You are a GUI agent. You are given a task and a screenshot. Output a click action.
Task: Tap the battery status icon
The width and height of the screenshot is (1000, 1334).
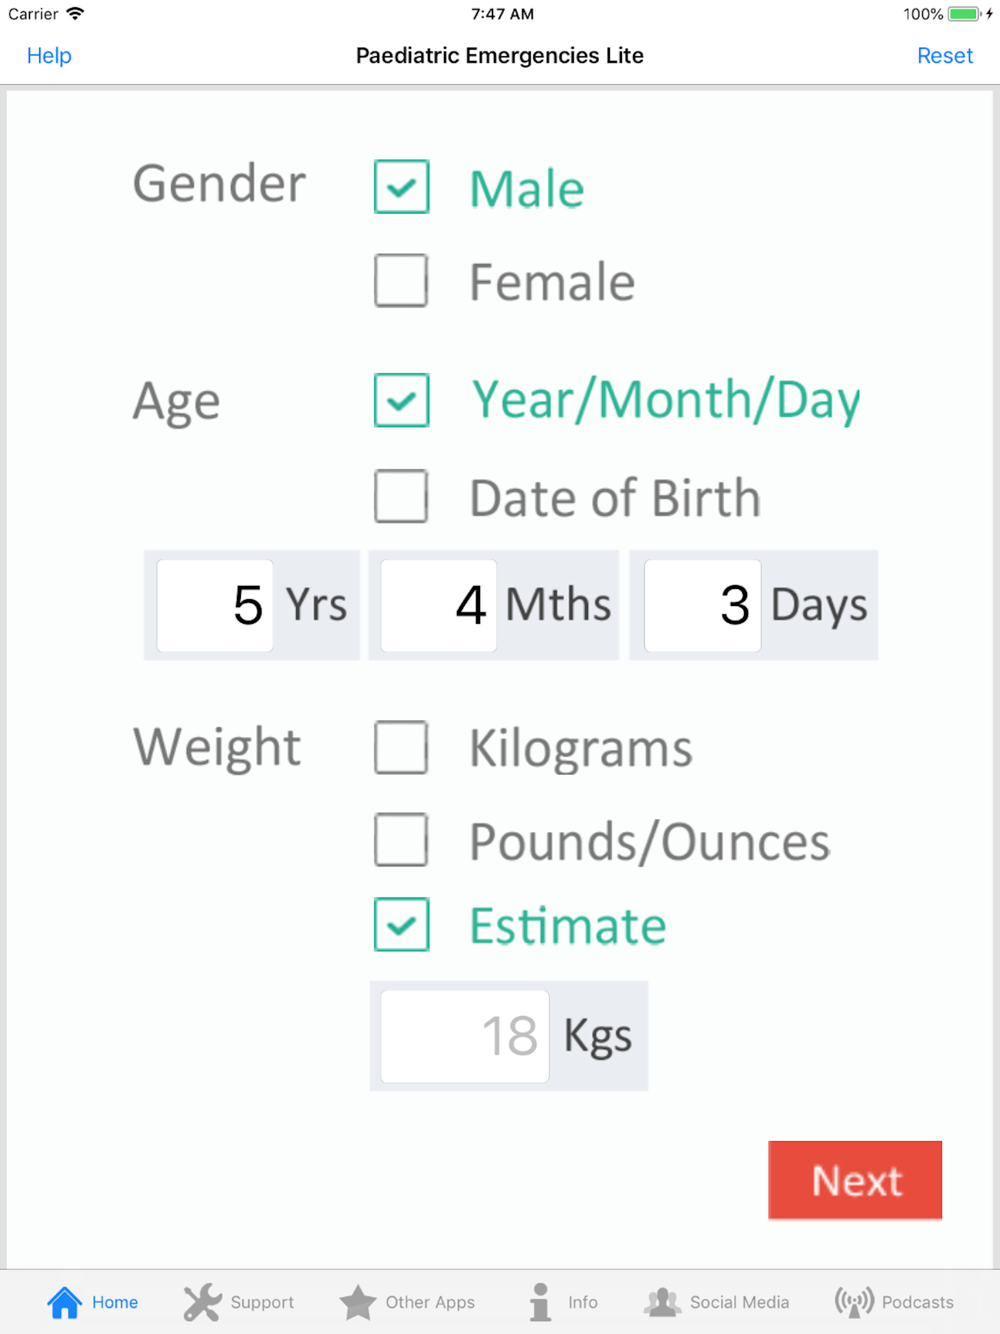(x=964, y=14)
